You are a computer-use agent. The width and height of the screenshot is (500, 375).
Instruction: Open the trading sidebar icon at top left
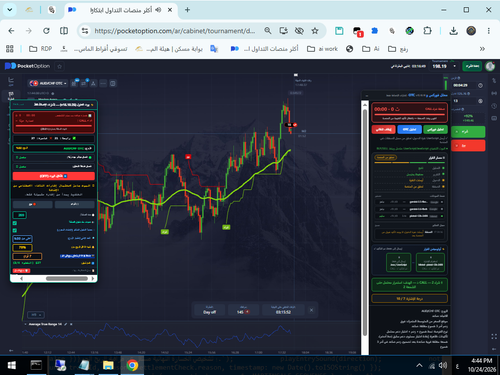tap(11, 80)
